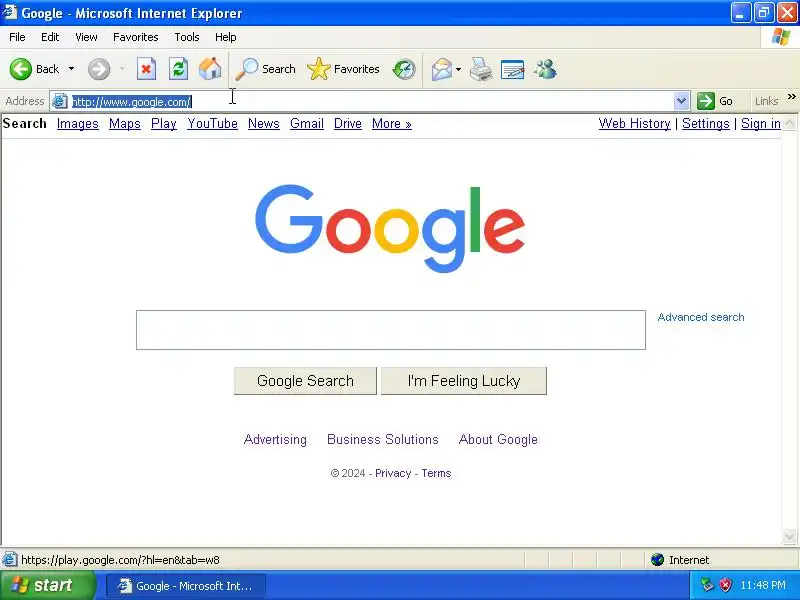Click the Advertising footer link
Viewport: 800px width, 600px height.
point(275,439)
